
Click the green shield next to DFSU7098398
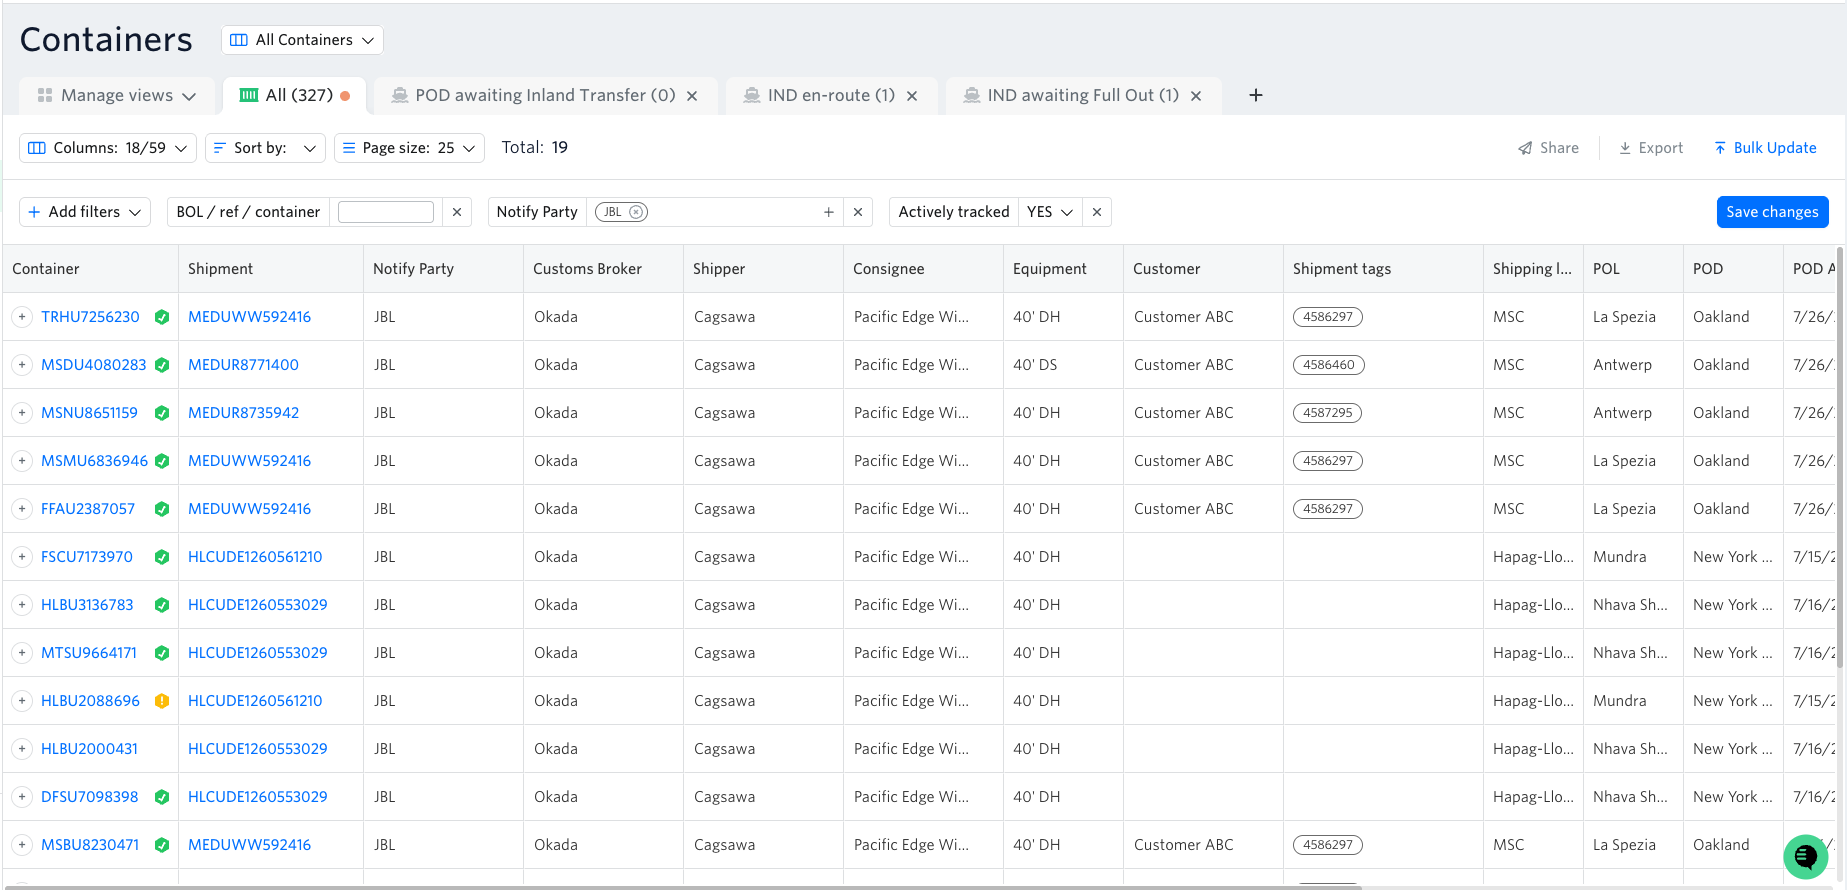click(x=162, y=797)
